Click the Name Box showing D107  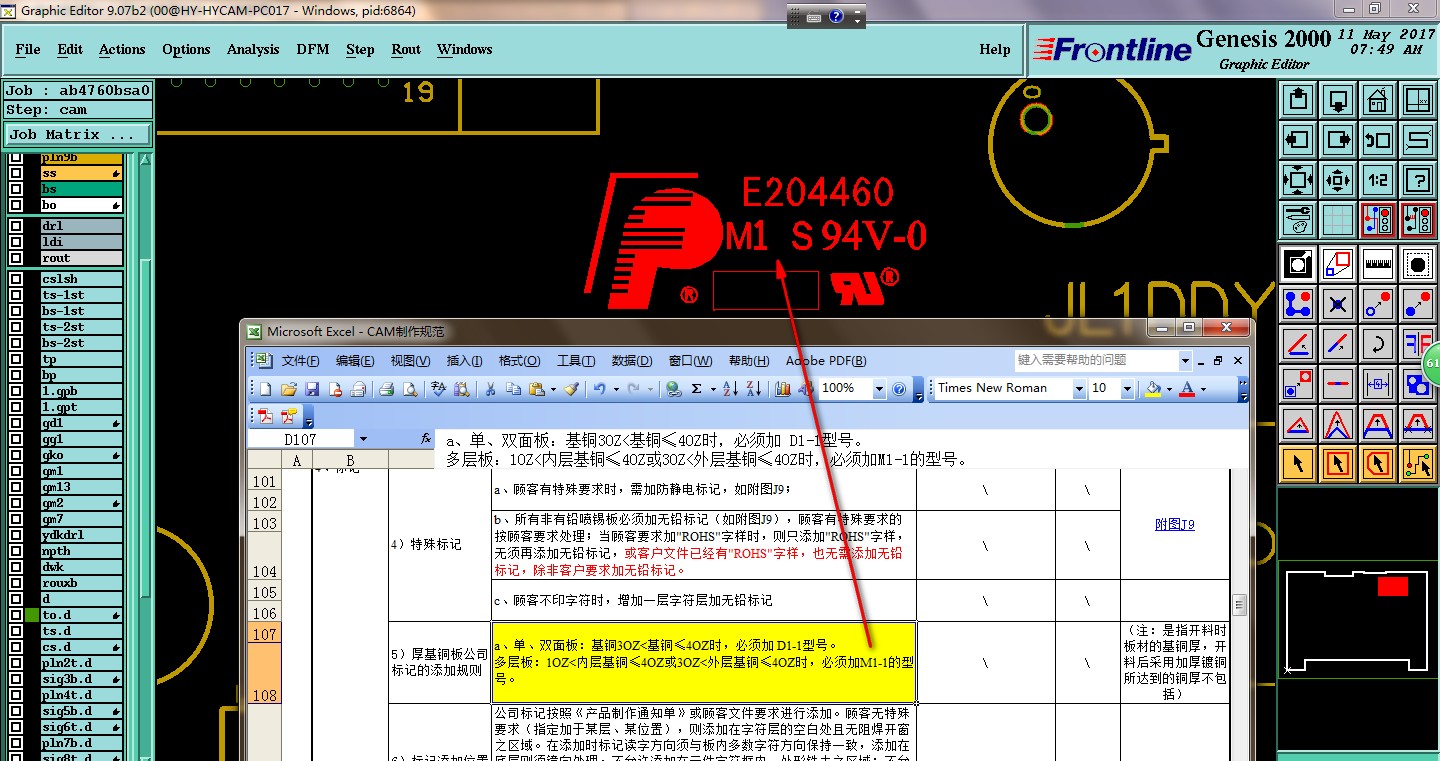tap(302, 439)
